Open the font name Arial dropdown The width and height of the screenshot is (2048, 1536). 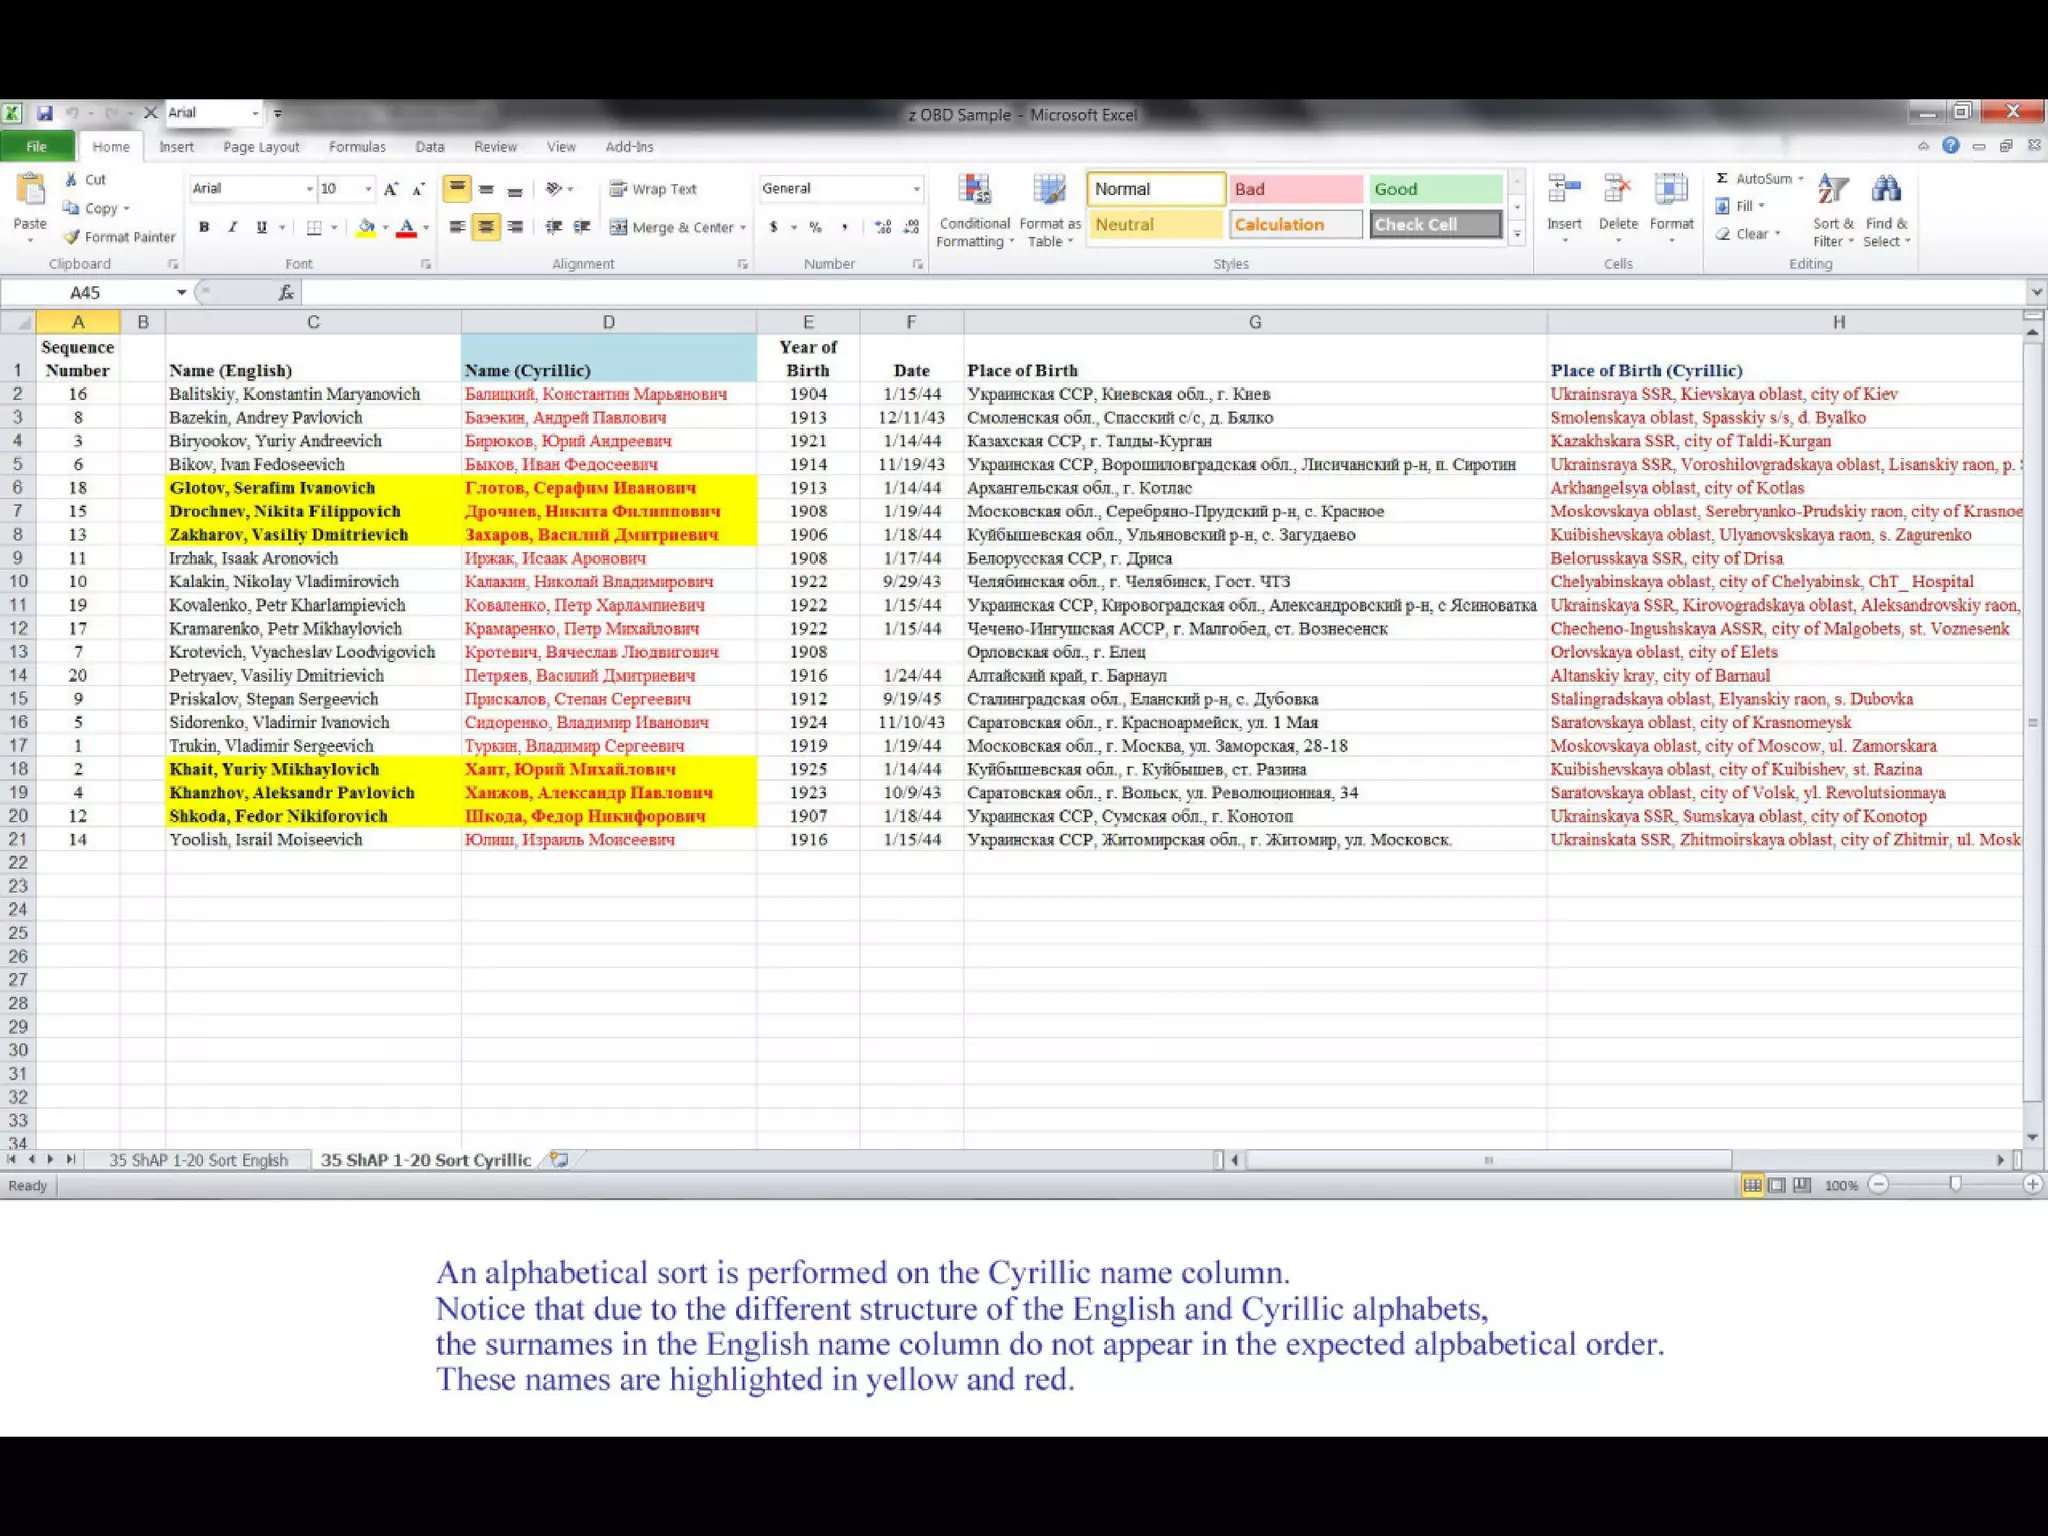pyautogui.click(x=309, y=189)
